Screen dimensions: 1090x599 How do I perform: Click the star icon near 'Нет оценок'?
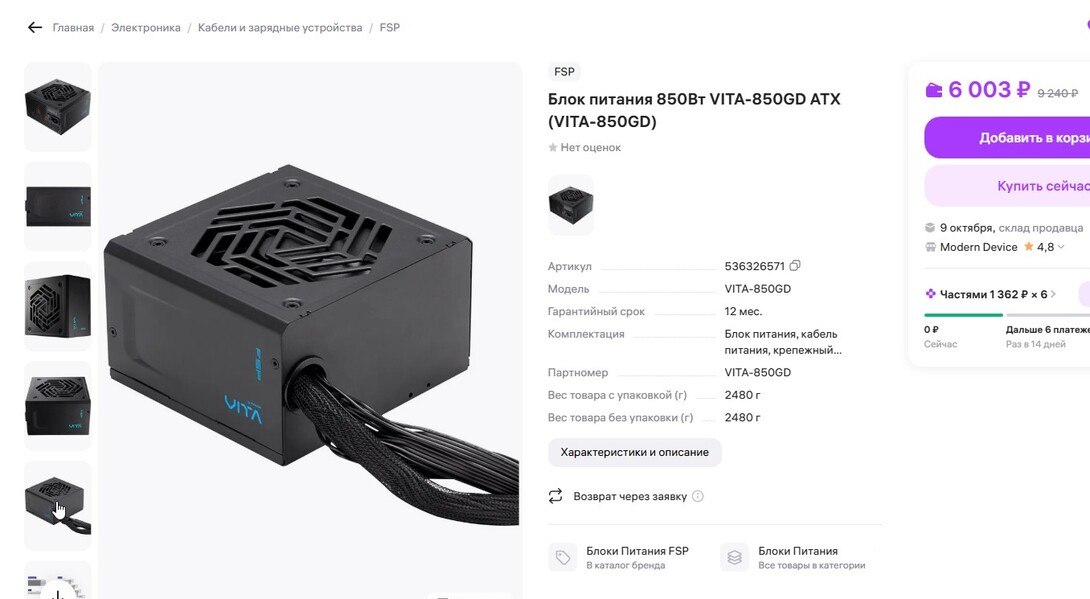tap(553, 147)
